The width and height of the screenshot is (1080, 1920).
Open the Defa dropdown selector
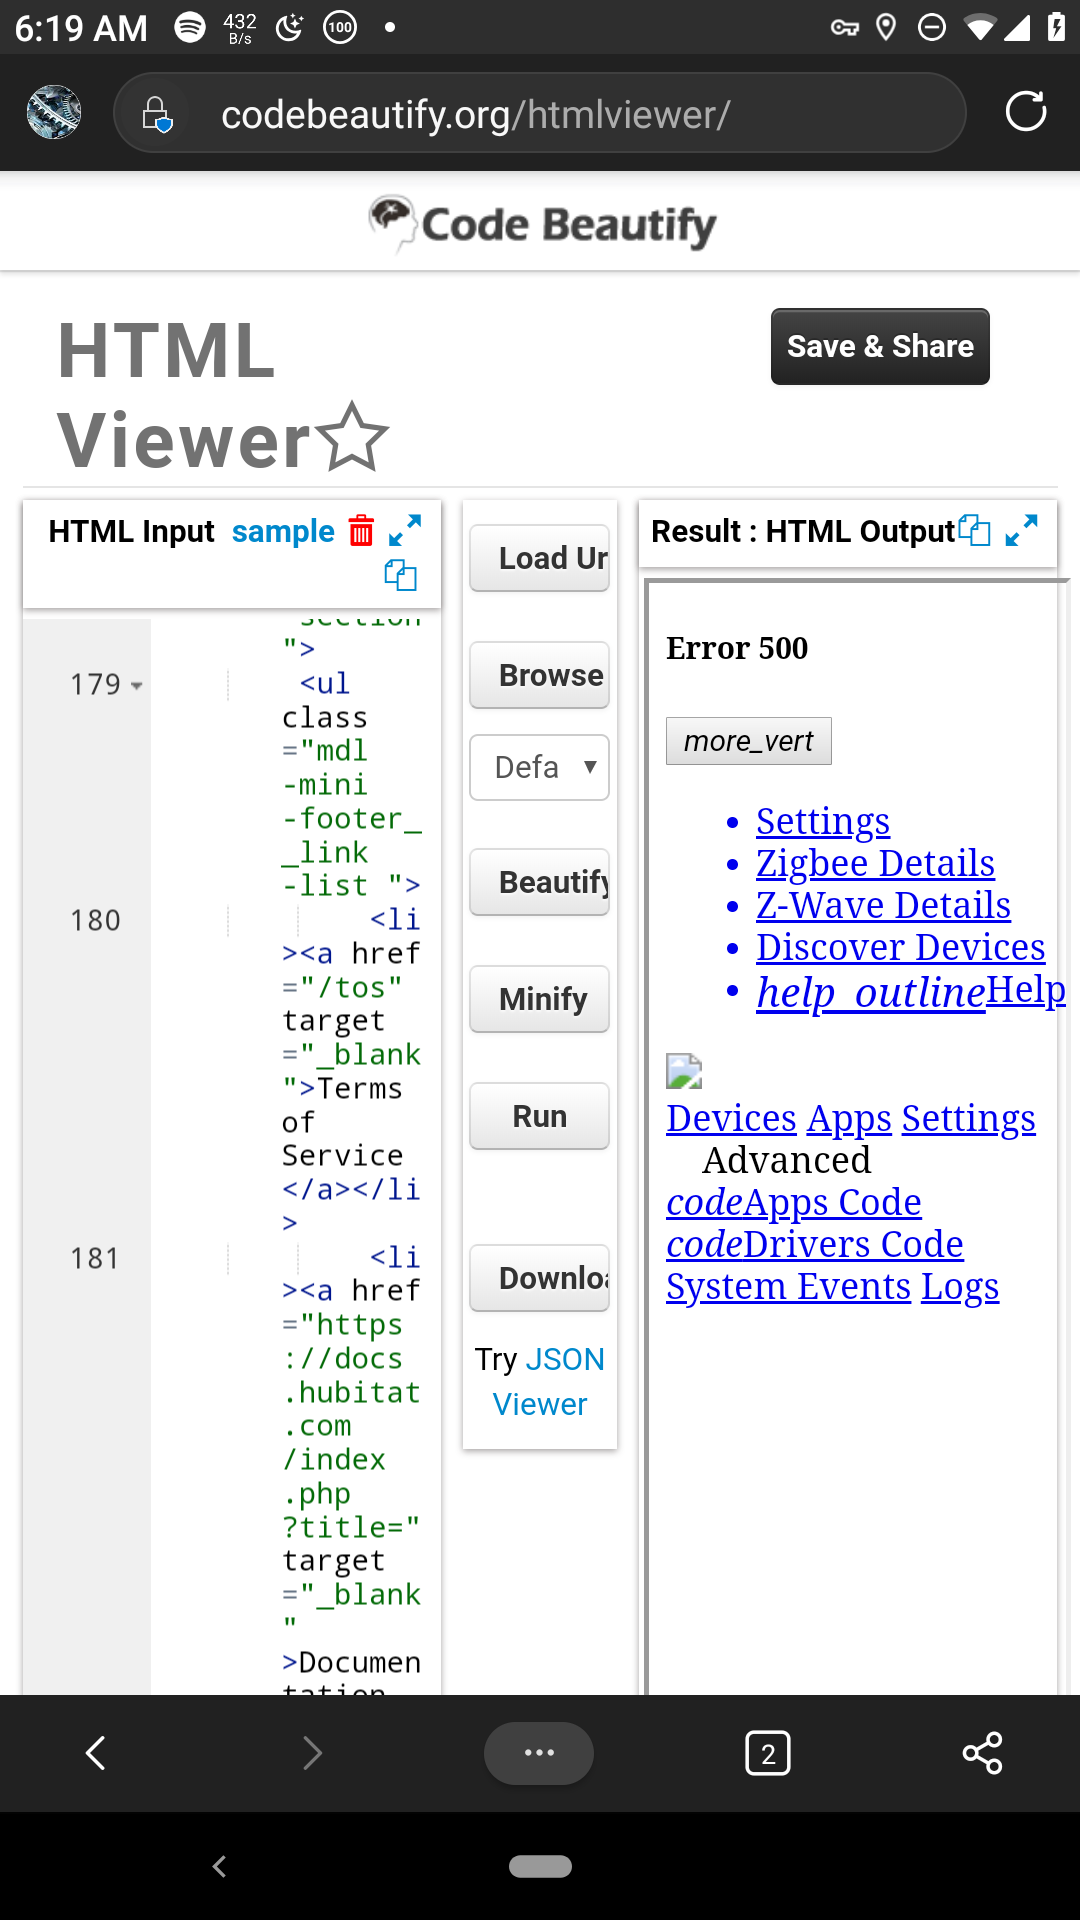(540, 767)
